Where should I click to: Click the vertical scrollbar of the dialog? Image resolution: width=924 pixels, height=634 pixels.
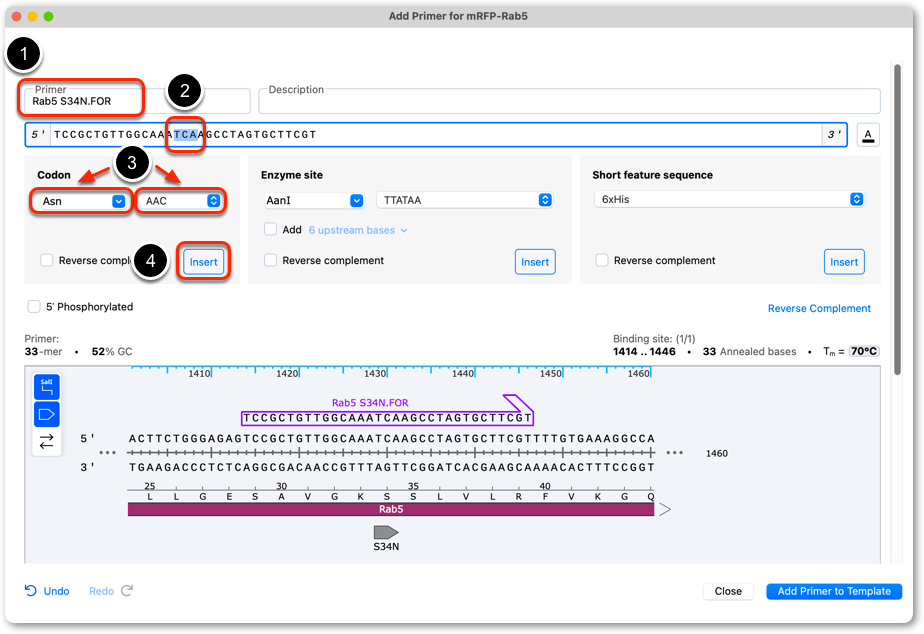coord(897,219)
